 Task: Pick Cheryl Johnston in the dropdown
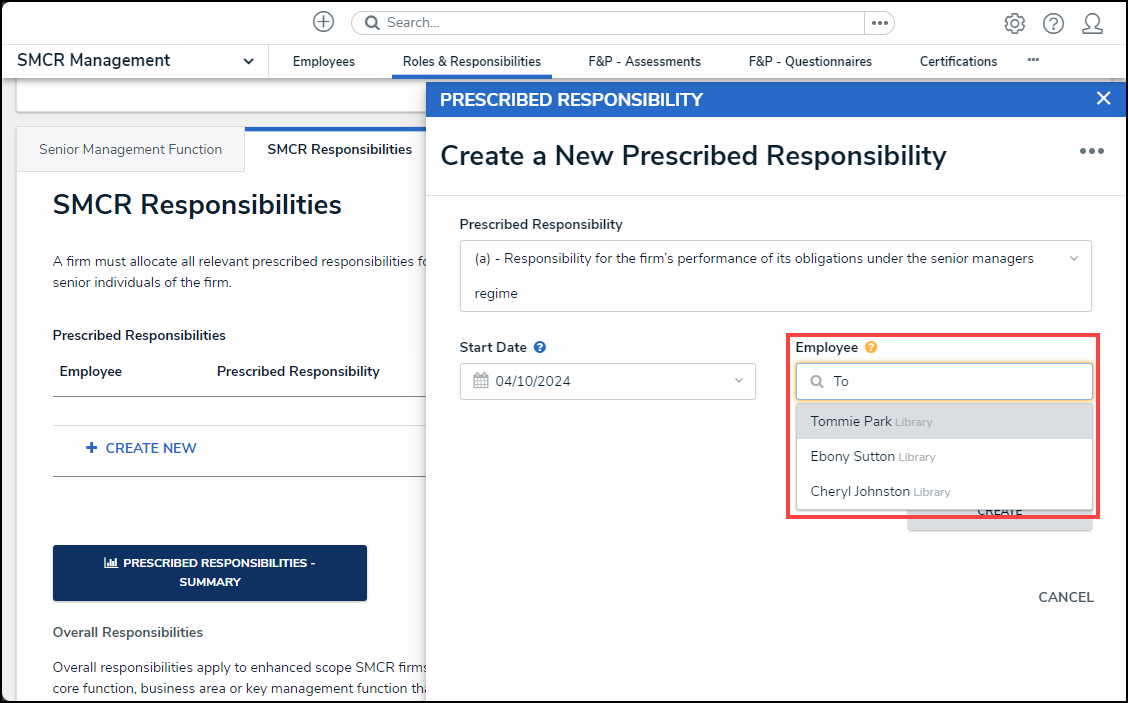click(x=860, y=491)
